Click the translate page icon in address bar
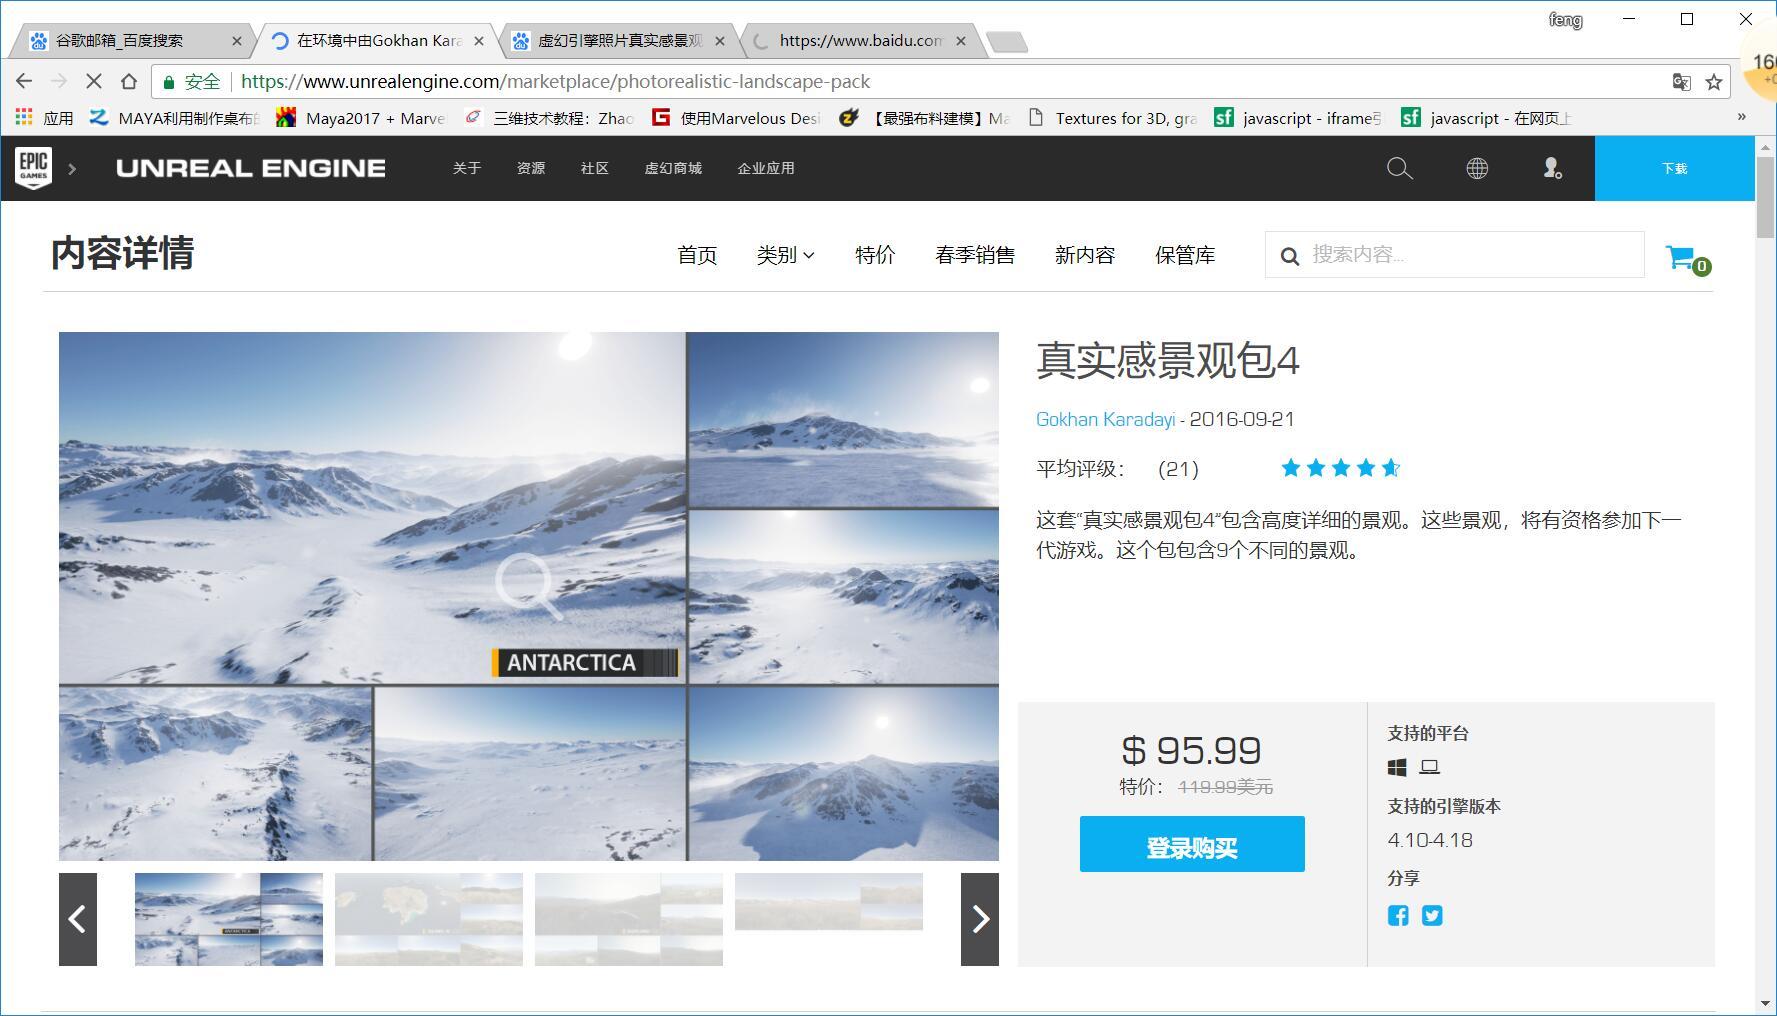The height and width of the screenshot is (1016, 1777). point(1682,82)
